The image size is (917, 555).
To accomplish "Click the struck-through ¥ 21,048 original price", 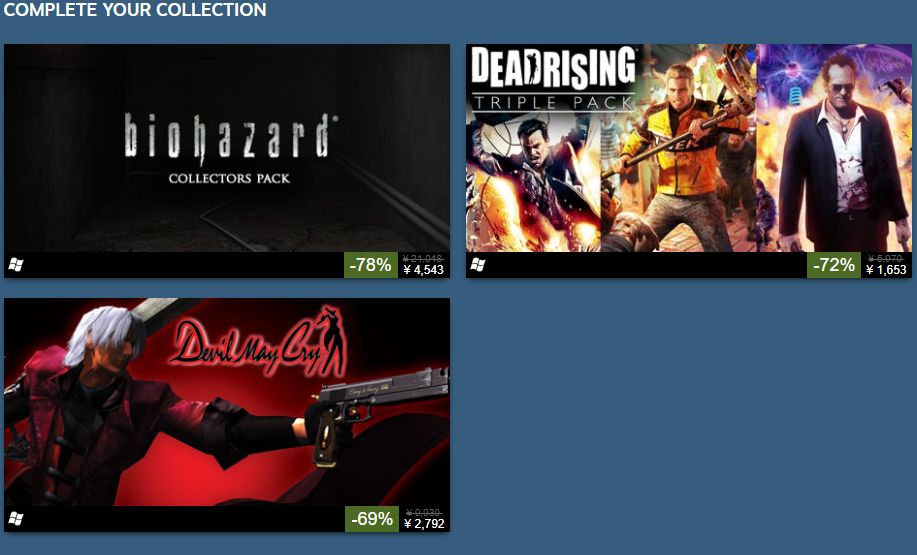I will tap(423, 258).
